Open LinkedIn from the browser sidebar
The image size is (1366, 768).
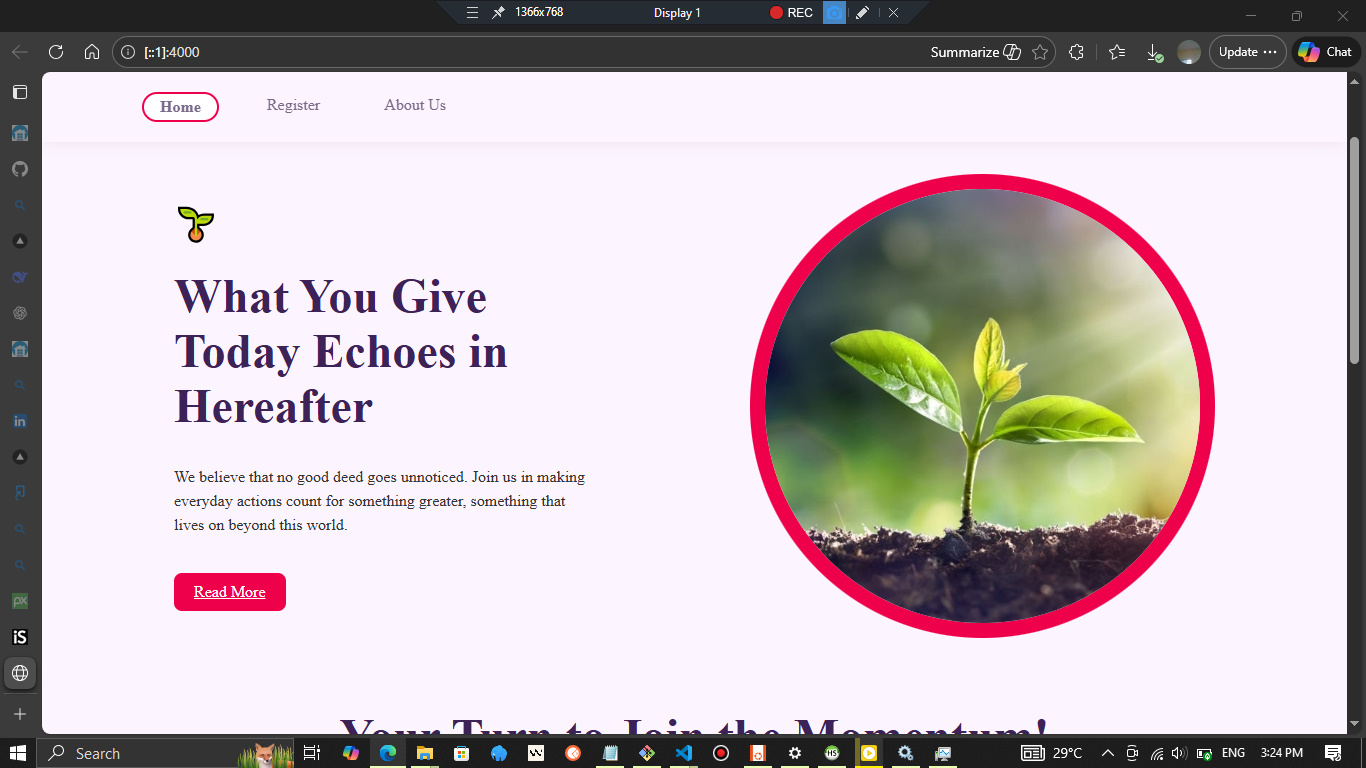19,420
